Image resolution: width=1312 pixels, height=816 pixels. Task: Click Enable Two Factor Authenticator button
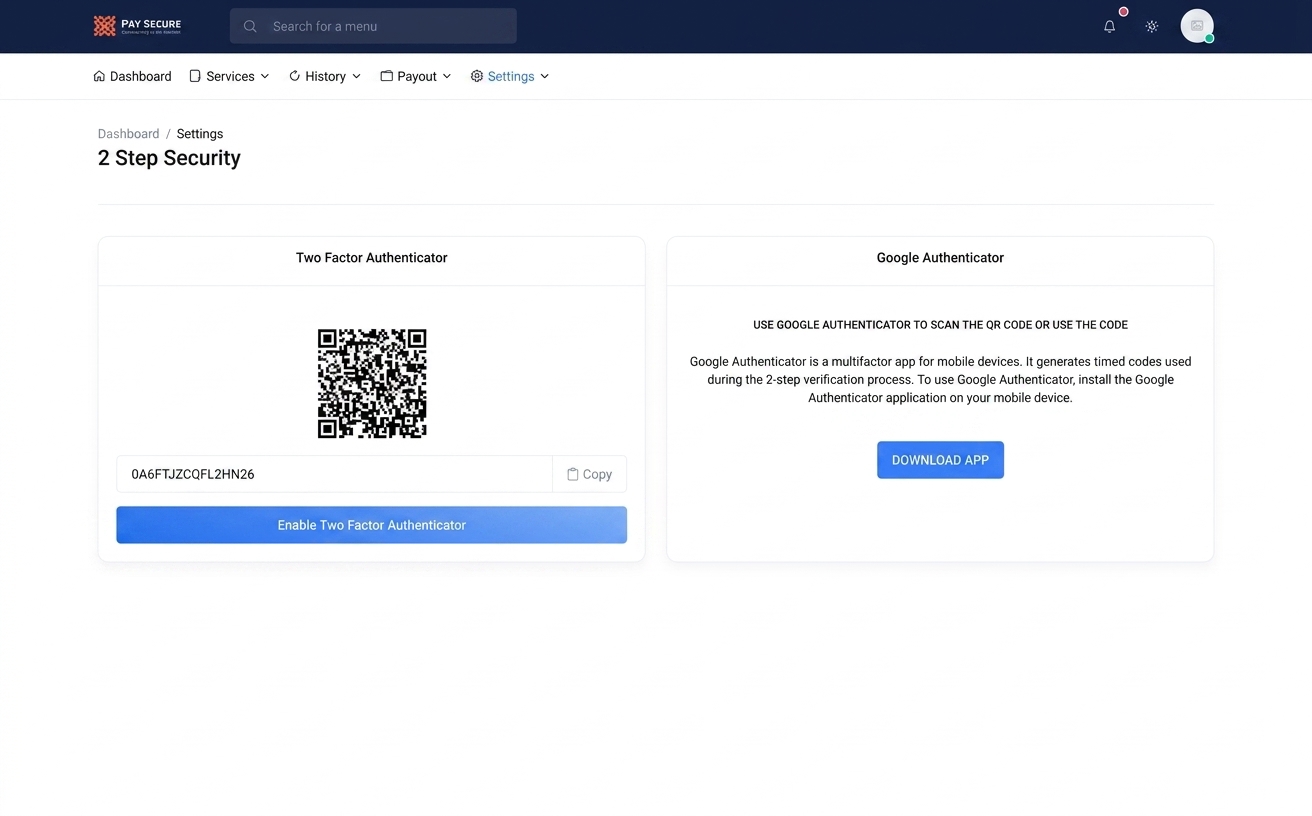pyautogui.click(x=371, y=525)
